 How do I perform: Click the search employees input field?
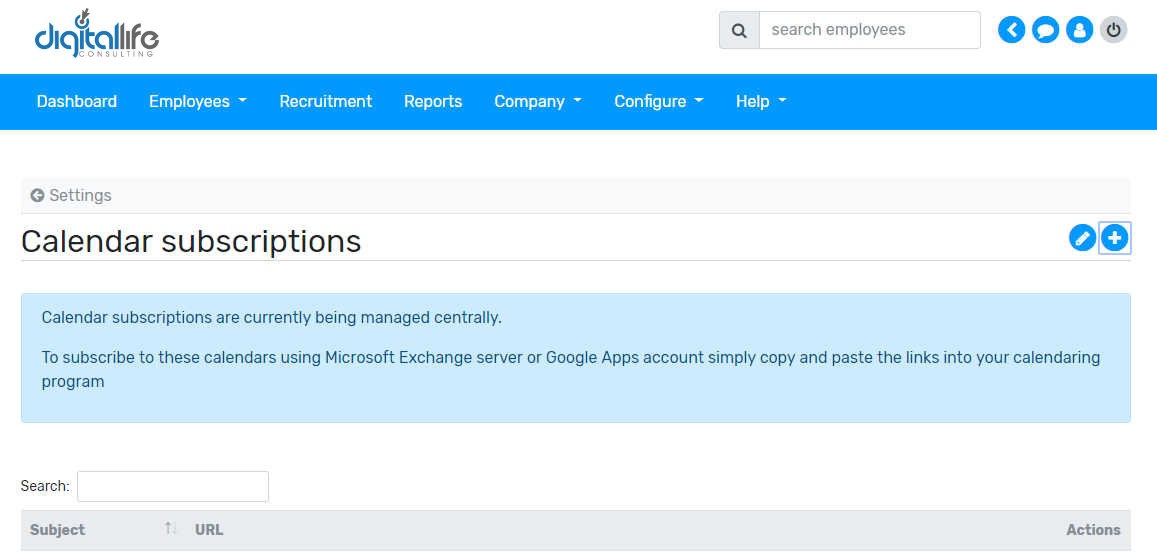click(x=869, y=30)
